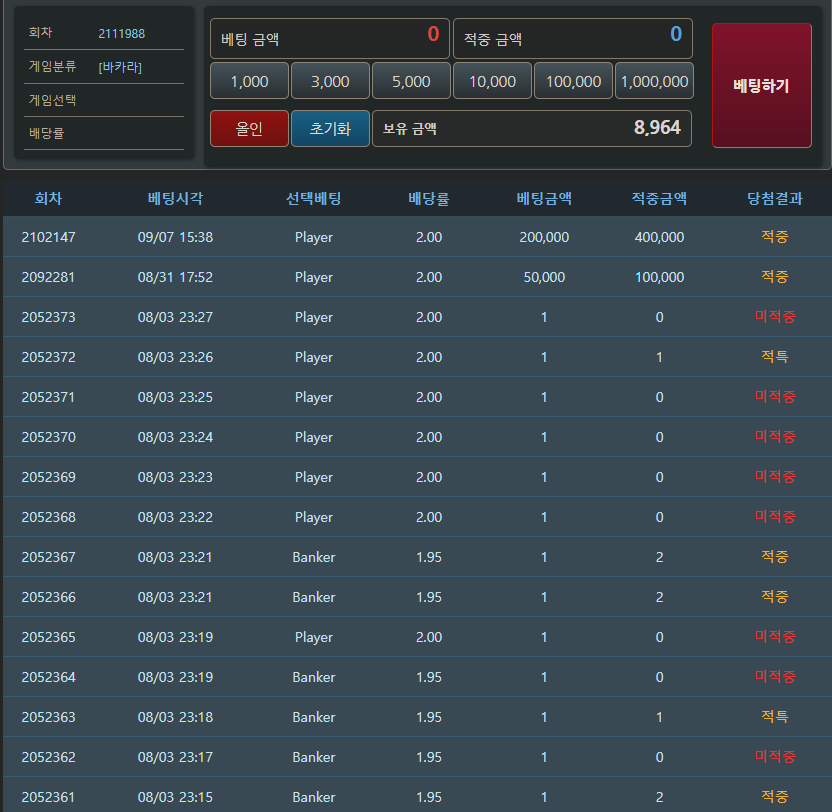Click 2.00 odds in round 2052370 row
832x812 pixels.
pos(429,437)
